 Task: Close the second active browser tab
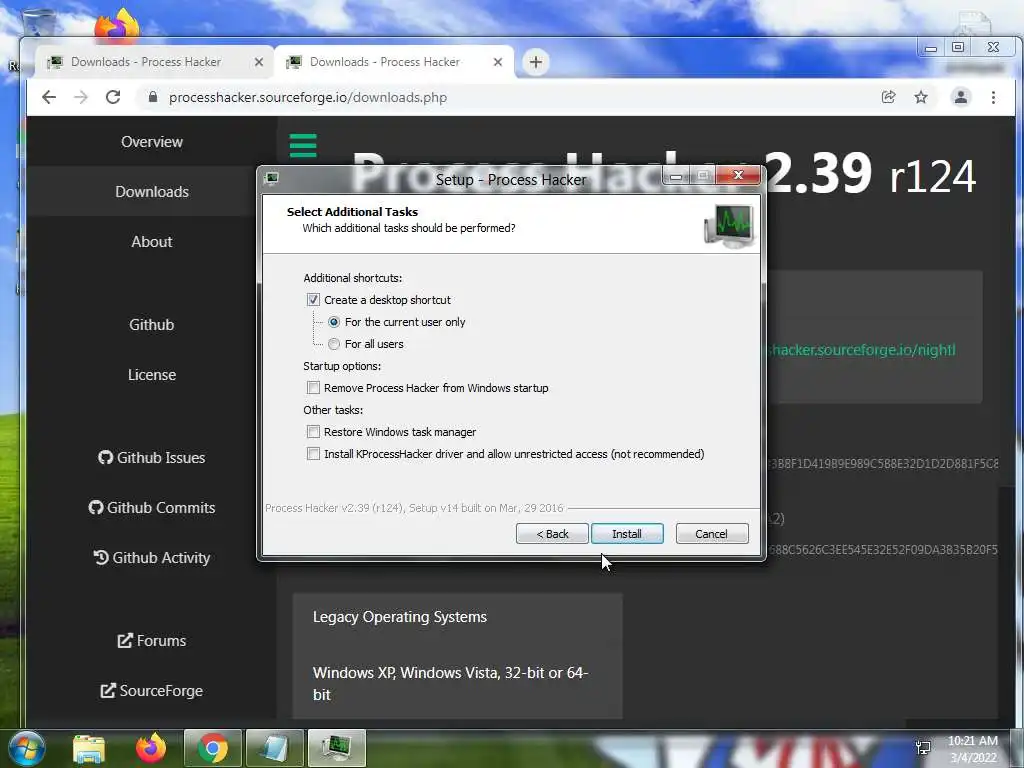498,62
